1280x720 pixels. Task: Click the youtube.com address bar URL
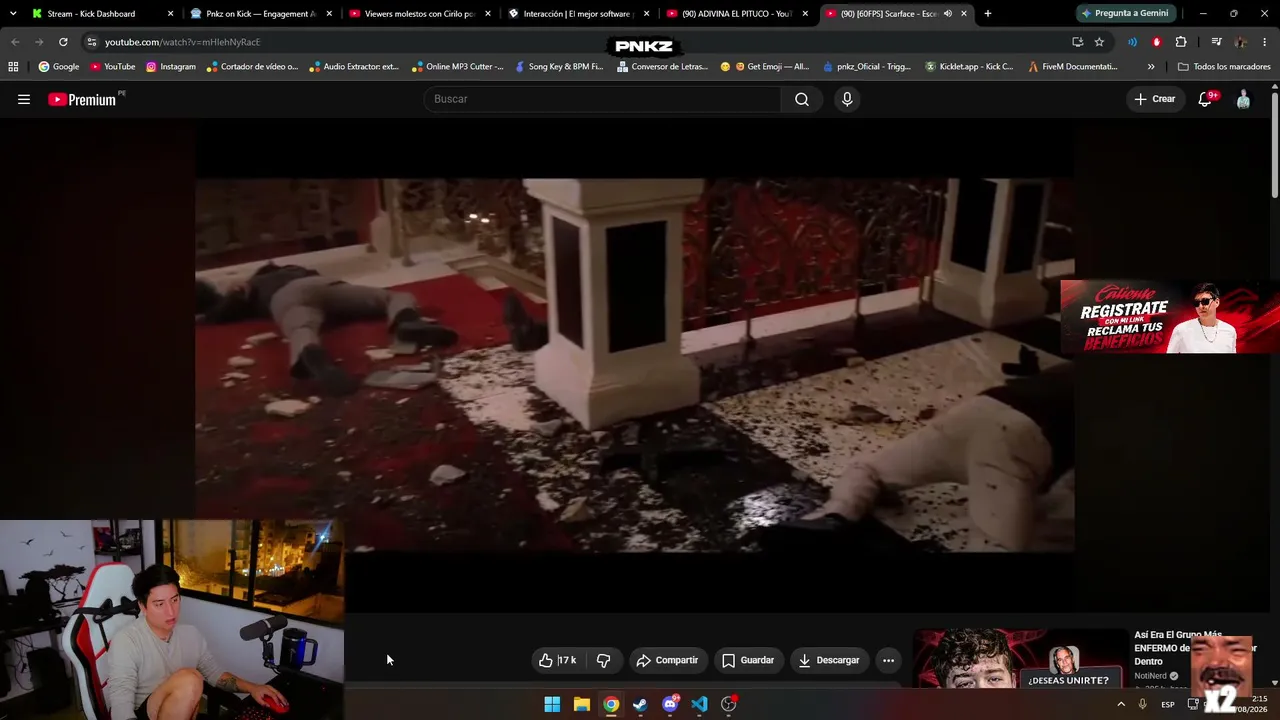(182, 42)
